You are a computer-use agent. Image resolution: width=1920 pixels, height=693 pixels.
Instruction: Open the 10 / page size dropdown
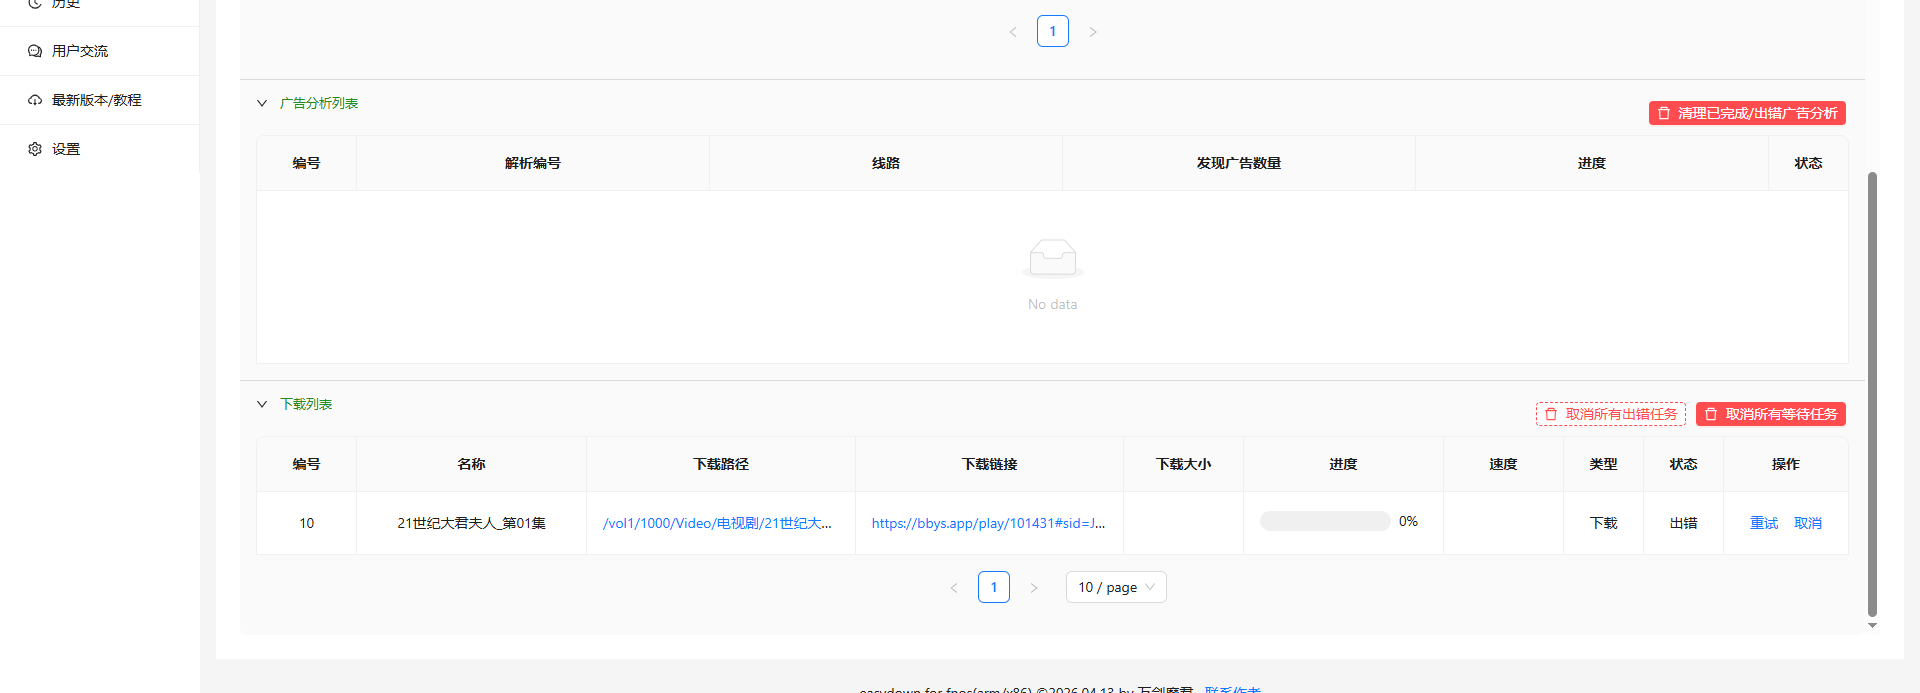click(1116, 587)
